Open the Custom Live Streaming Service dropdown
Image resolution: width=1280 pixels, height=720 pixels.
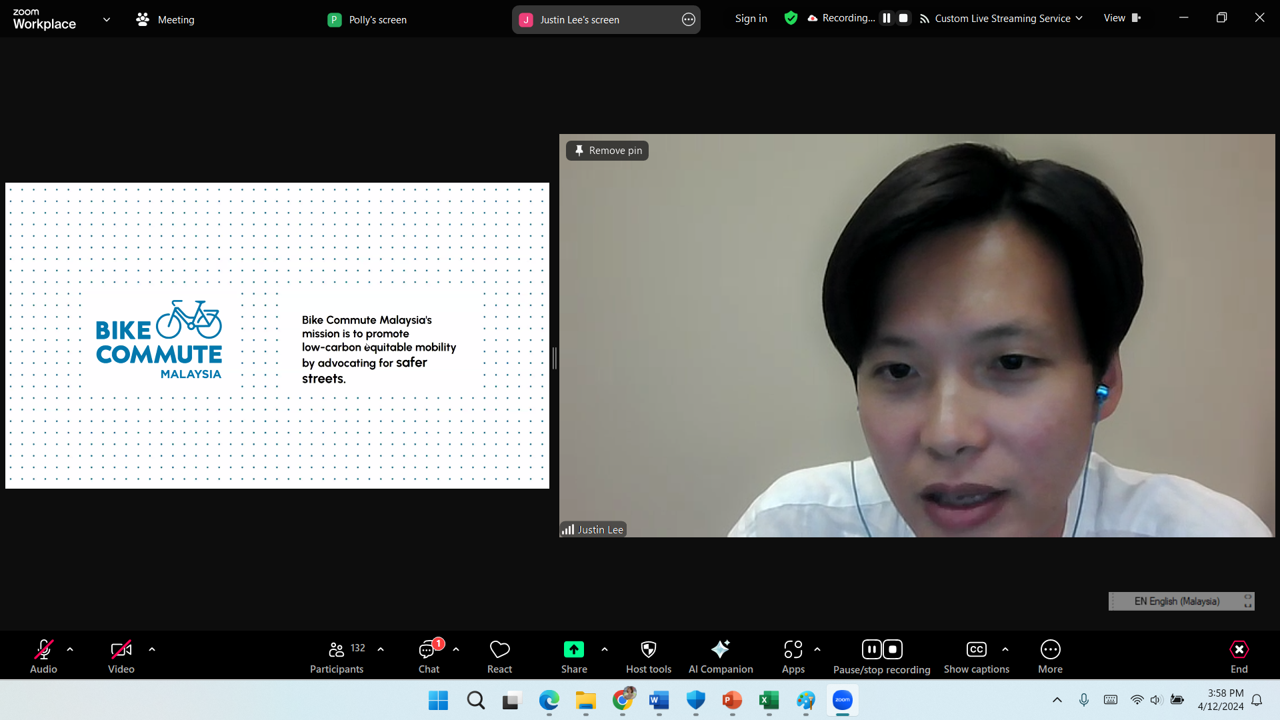(x=1001, y=19)
